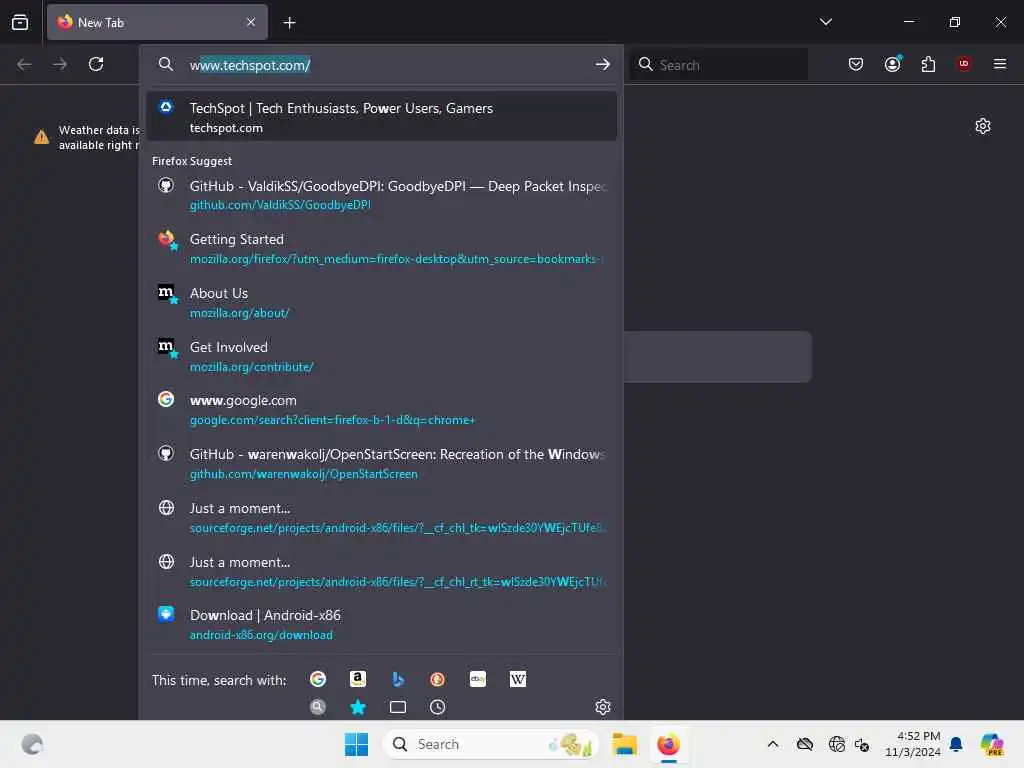
Task: Click the network globe tray icon
Action: pyautogui.click(x=836, y=744)
